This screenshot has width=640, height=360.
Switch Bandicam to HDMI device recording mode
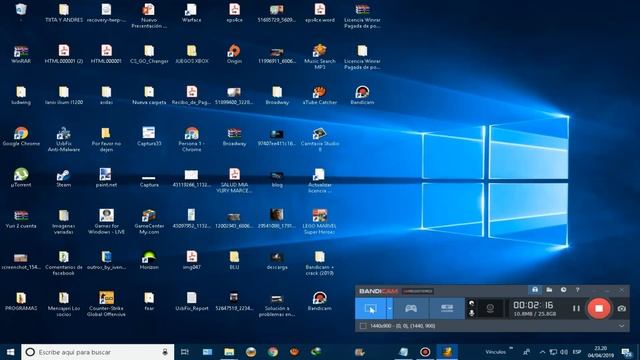(447, 309)
